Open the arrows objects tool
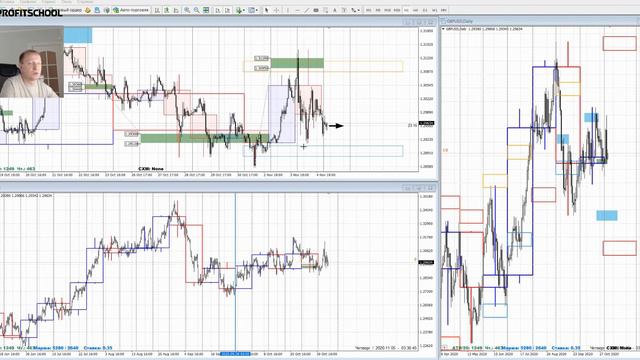640x360 pixels. click(x=353, y=10)
